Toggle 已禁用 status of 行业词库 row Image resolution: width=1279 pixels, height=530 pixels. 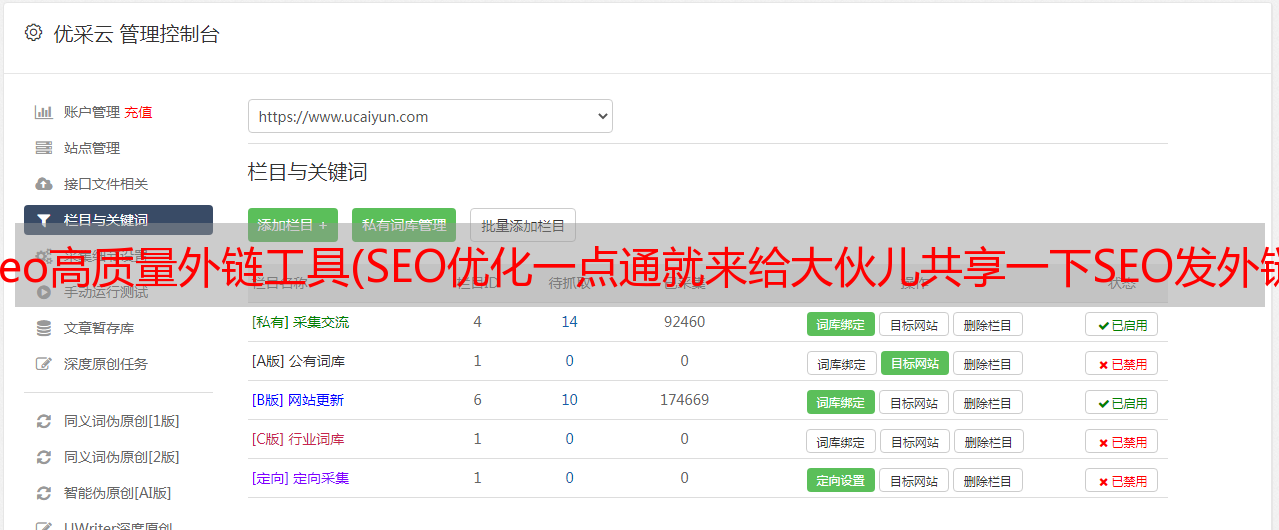click(1122, 441)
